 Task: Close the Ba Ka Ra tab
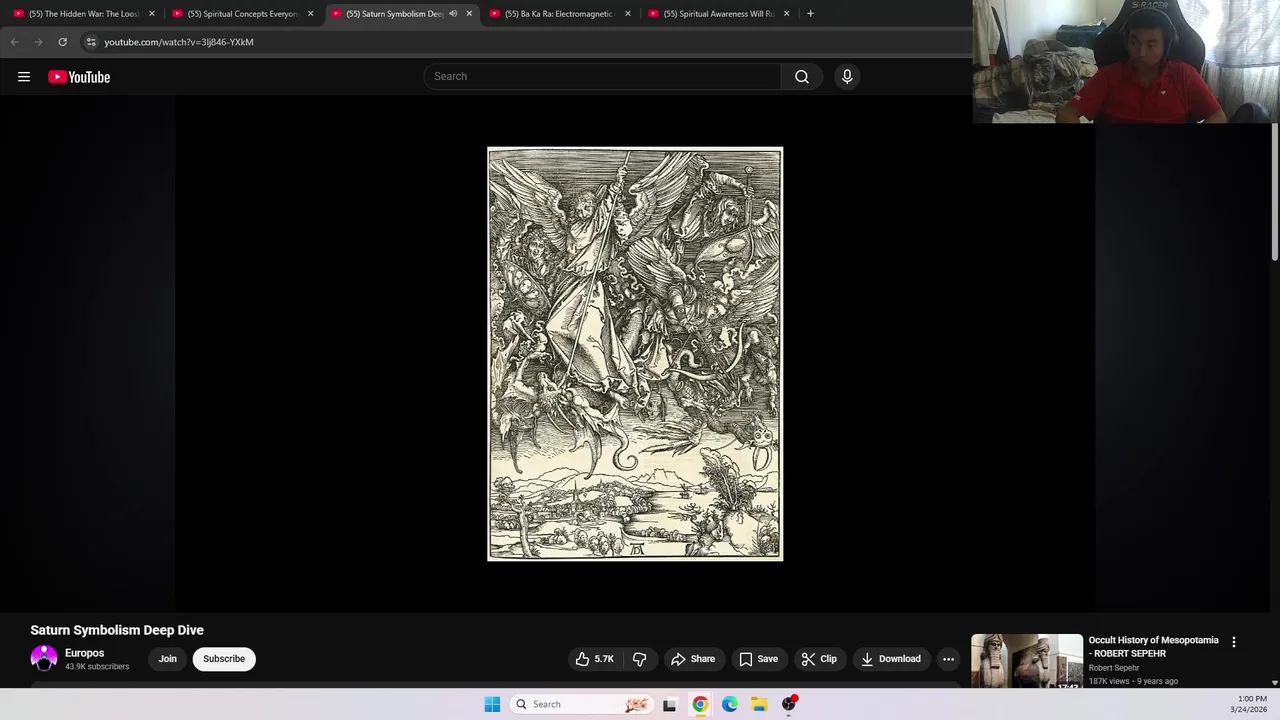click(628, 14)
